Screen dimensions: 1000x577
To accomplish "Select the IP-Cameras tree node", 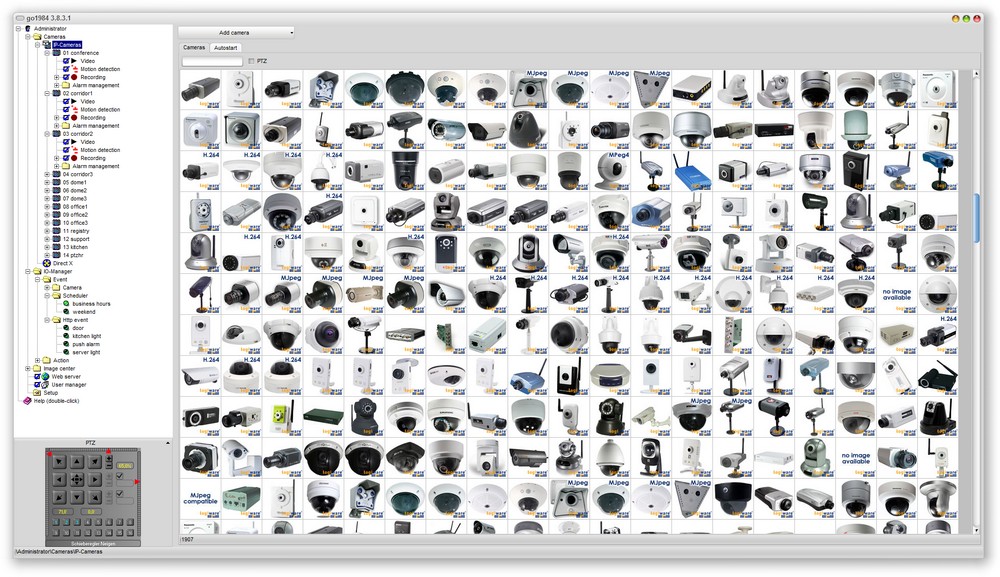I will pos(68,45).
